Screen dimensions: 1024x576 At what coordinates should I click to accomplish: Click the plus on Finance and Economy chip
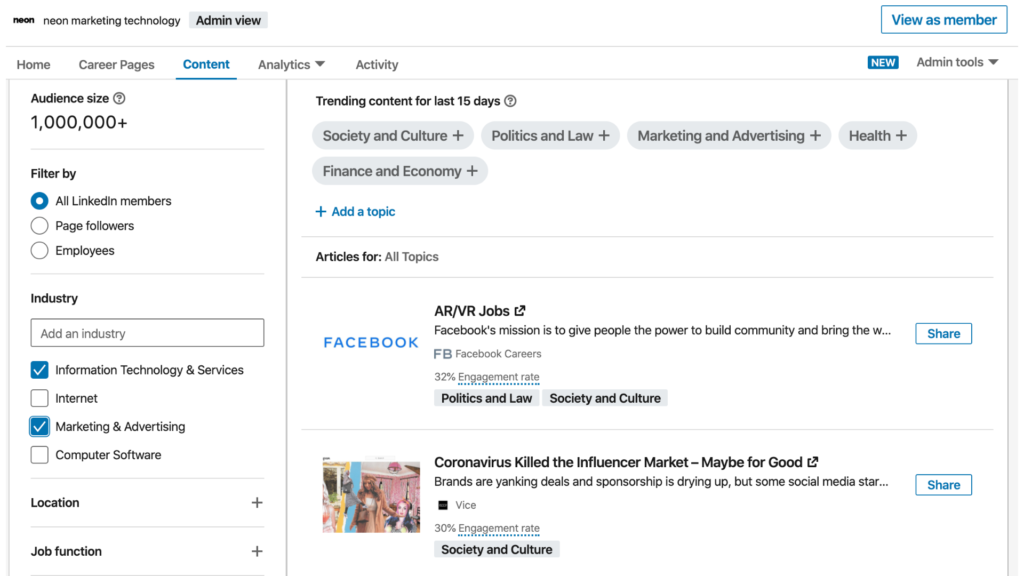click(472, 171)
